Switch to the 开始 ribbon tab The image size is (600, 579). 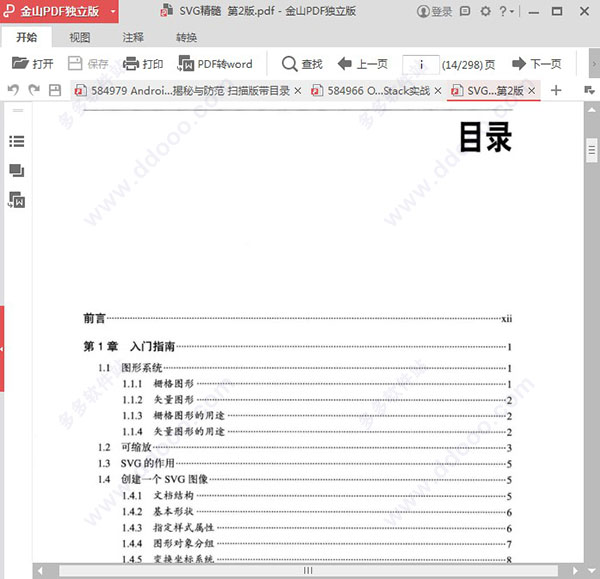click(x=26, y=37)
